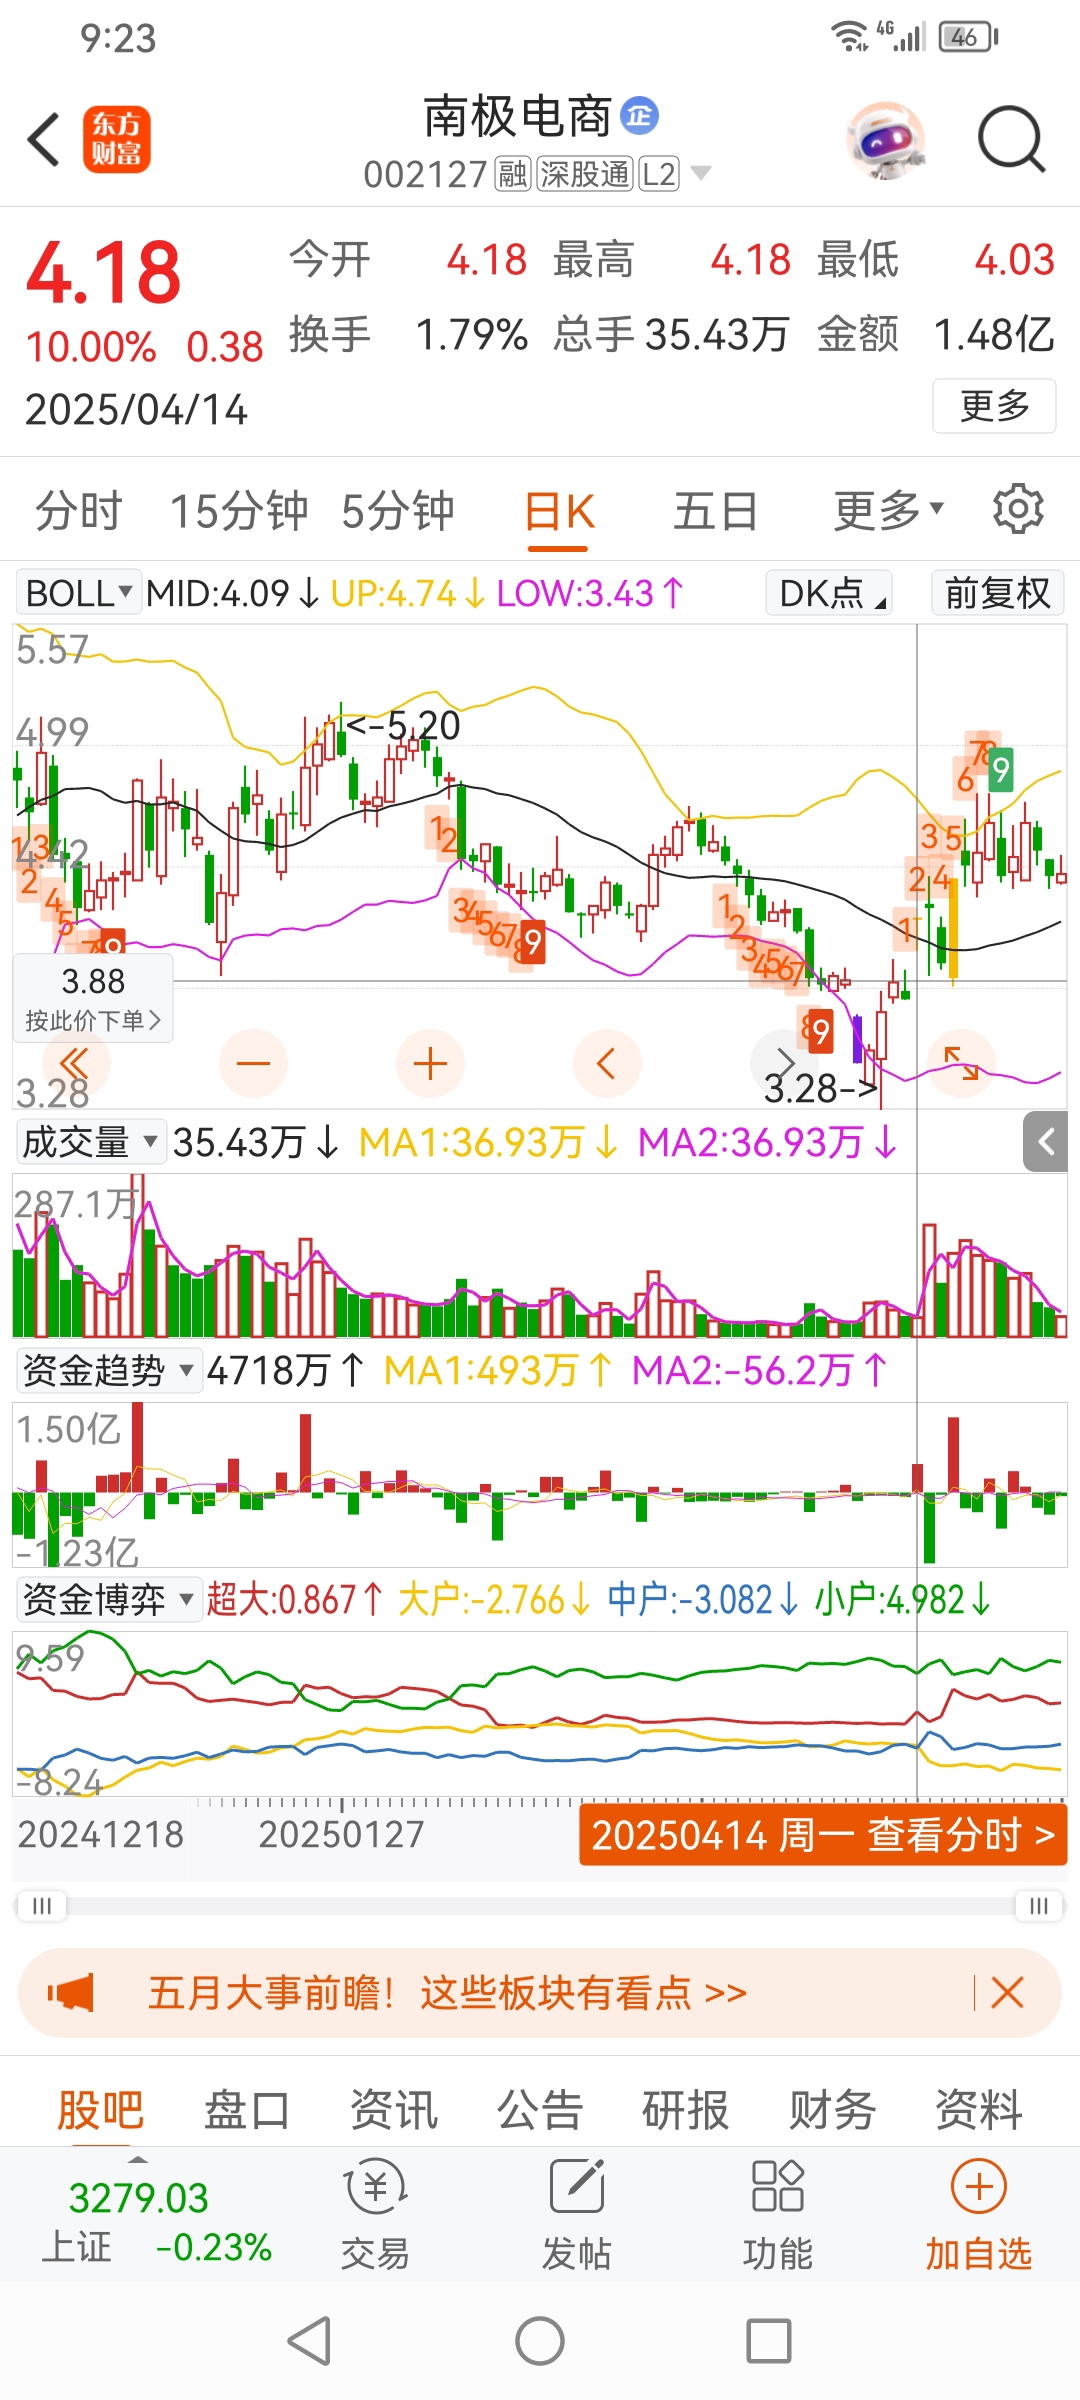This screenshot has width=1080, height=2400.
Task: Grab right handle of date range slider
Action: coord(1039,1905)
